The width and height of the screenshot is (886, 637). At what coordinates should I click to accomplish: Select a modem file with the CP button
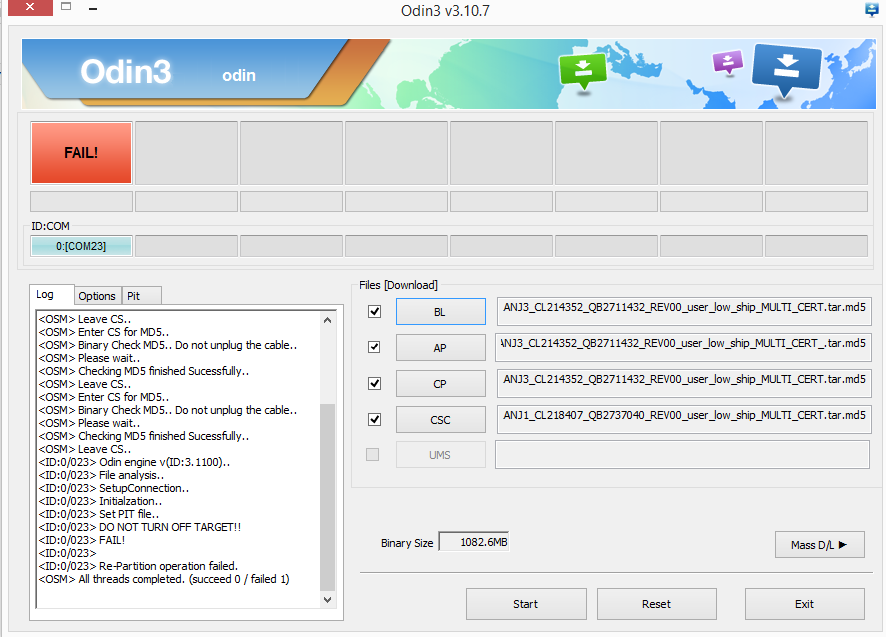(x=440, y=384)
